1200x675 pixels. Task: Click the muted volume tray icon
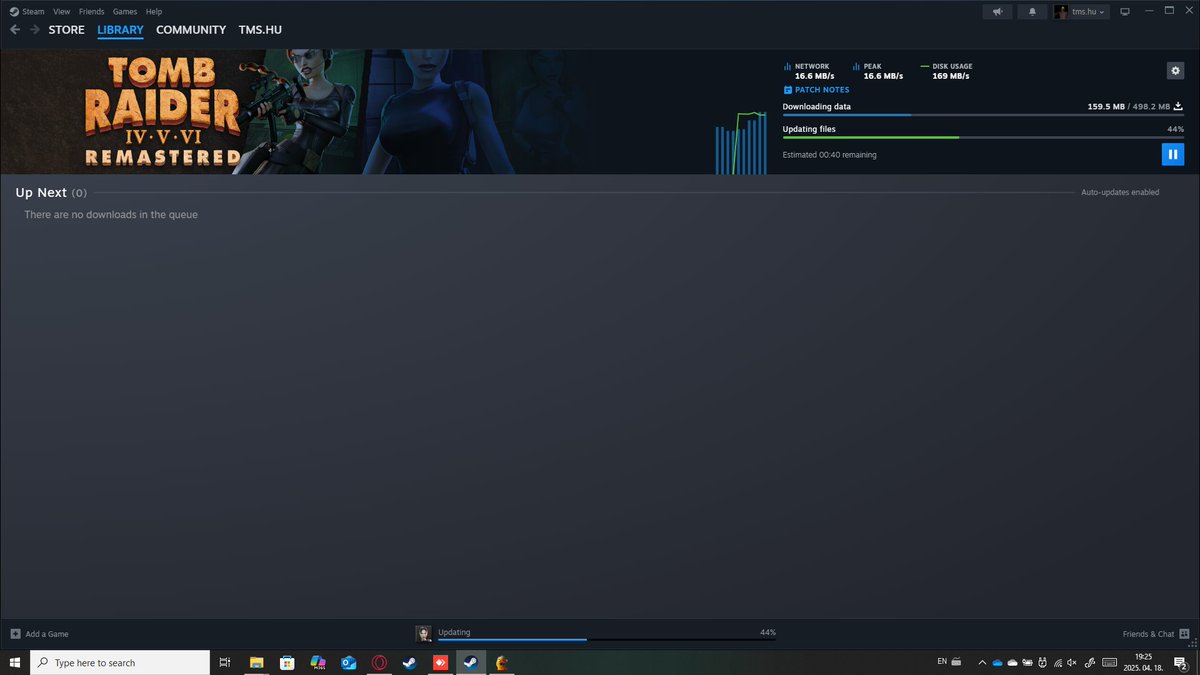click(1073, 662)
